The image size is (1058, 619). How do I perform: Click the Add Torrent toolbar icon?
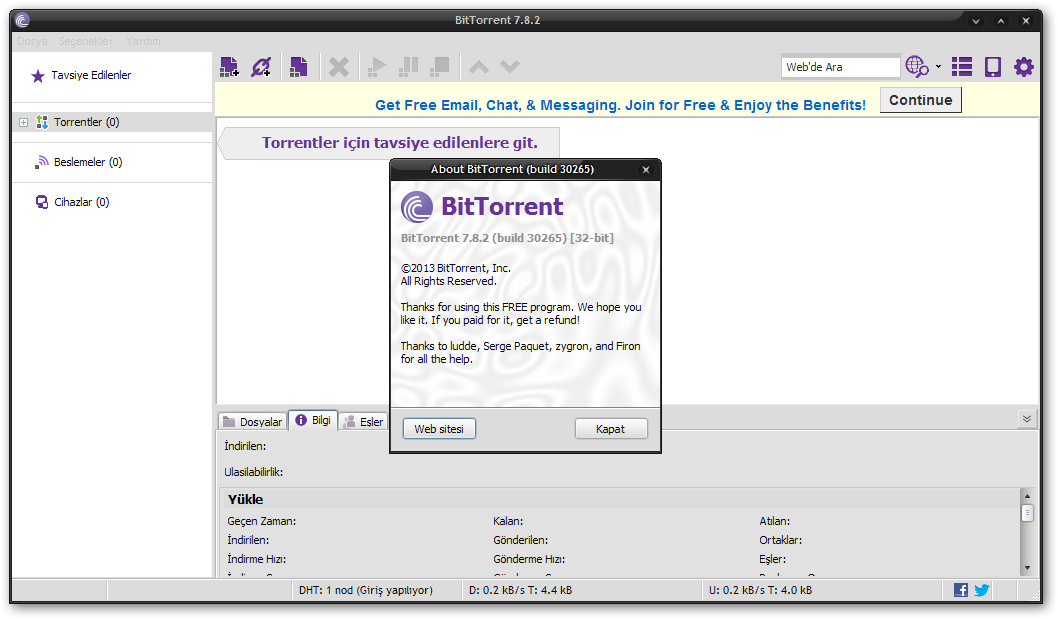pyautogui.click(x=229, y=67)
